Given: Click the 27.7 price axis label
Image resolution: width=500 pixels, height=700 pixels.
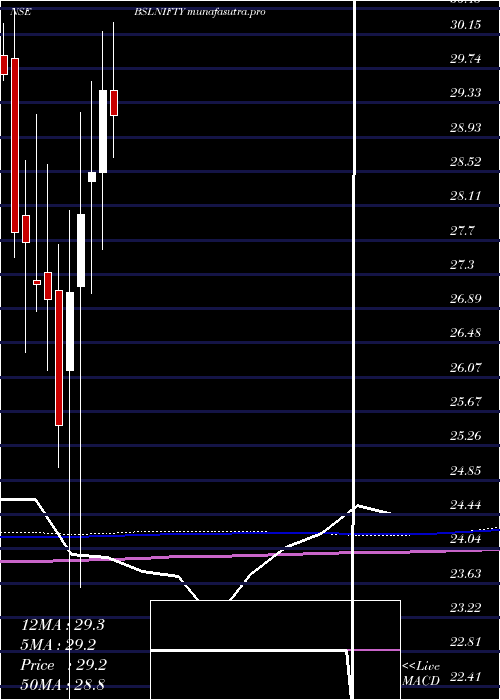Looking at the screenshot, I should click(462, 230).
